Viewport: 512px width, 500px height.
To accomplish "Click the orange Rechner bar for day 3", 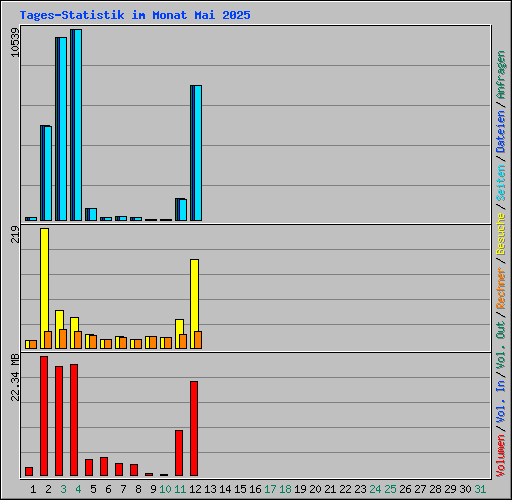I will tap(63, 339).
